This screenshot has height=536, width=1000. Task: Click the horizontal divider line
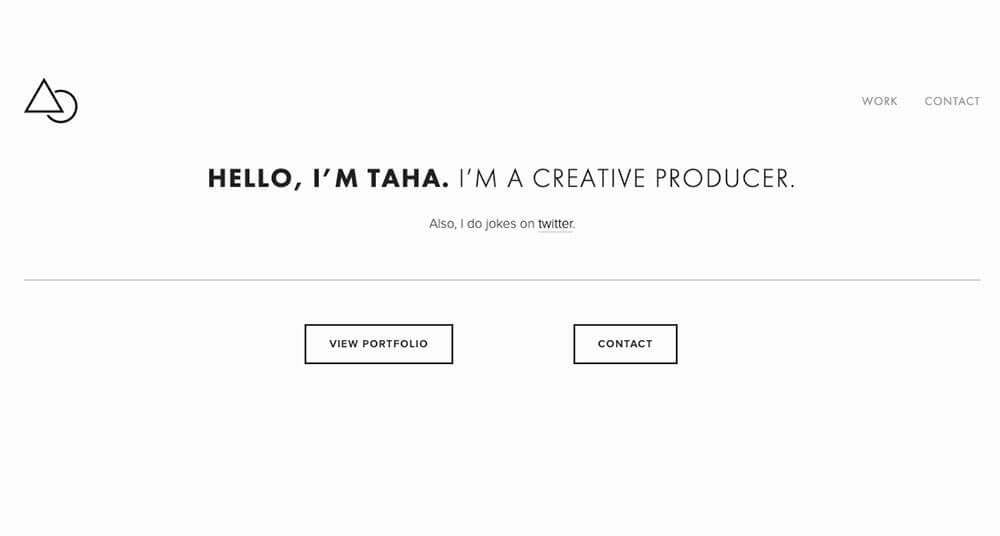coord(502,279)
